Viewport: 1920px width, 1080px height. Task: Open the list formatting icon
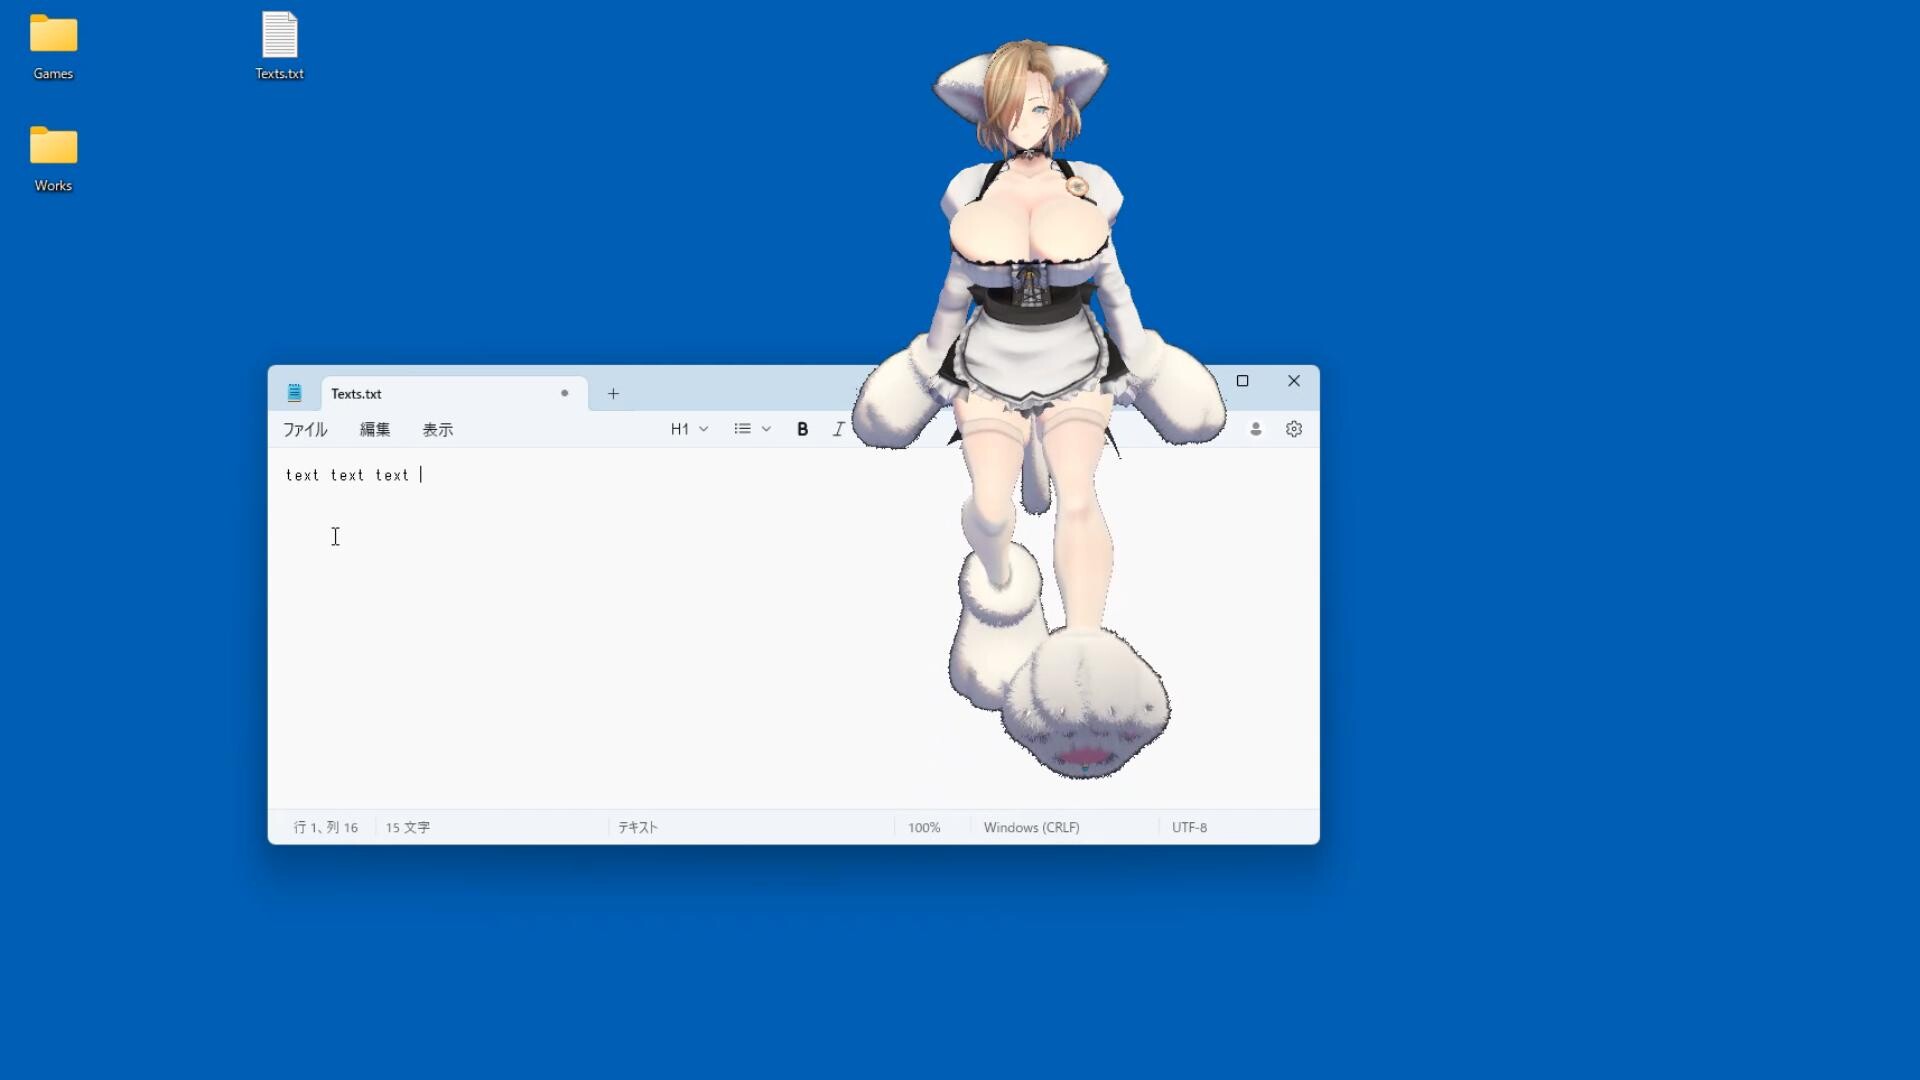(741, 428)
